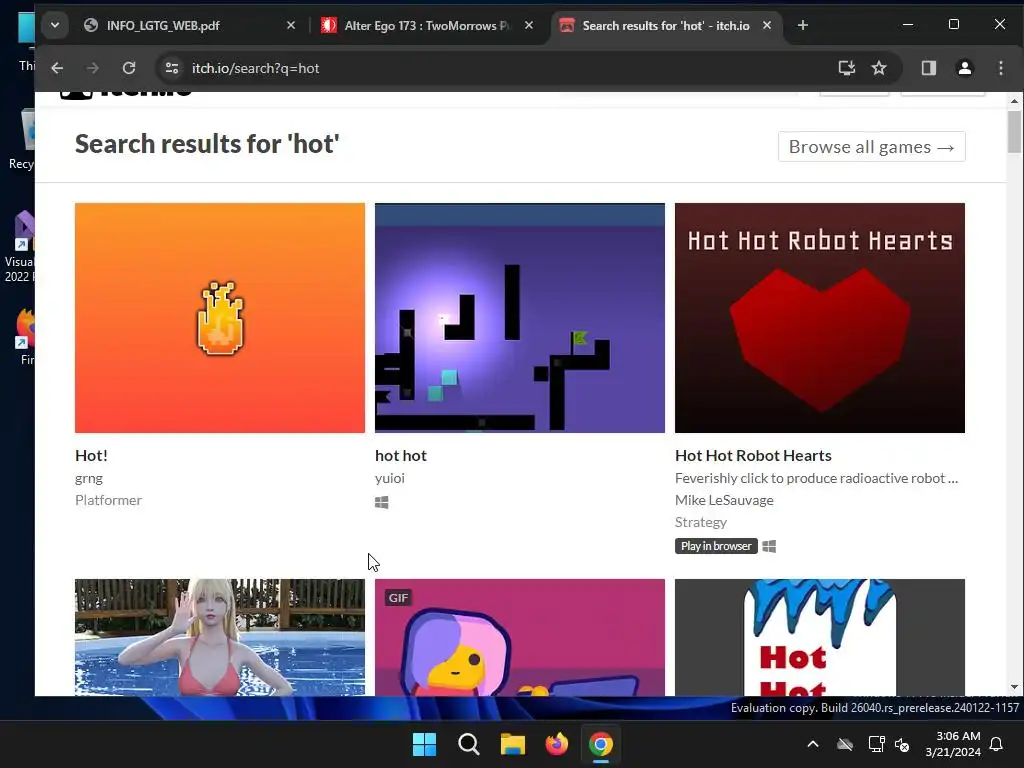Click the muted volume tray icon

(x=902, y=744)
